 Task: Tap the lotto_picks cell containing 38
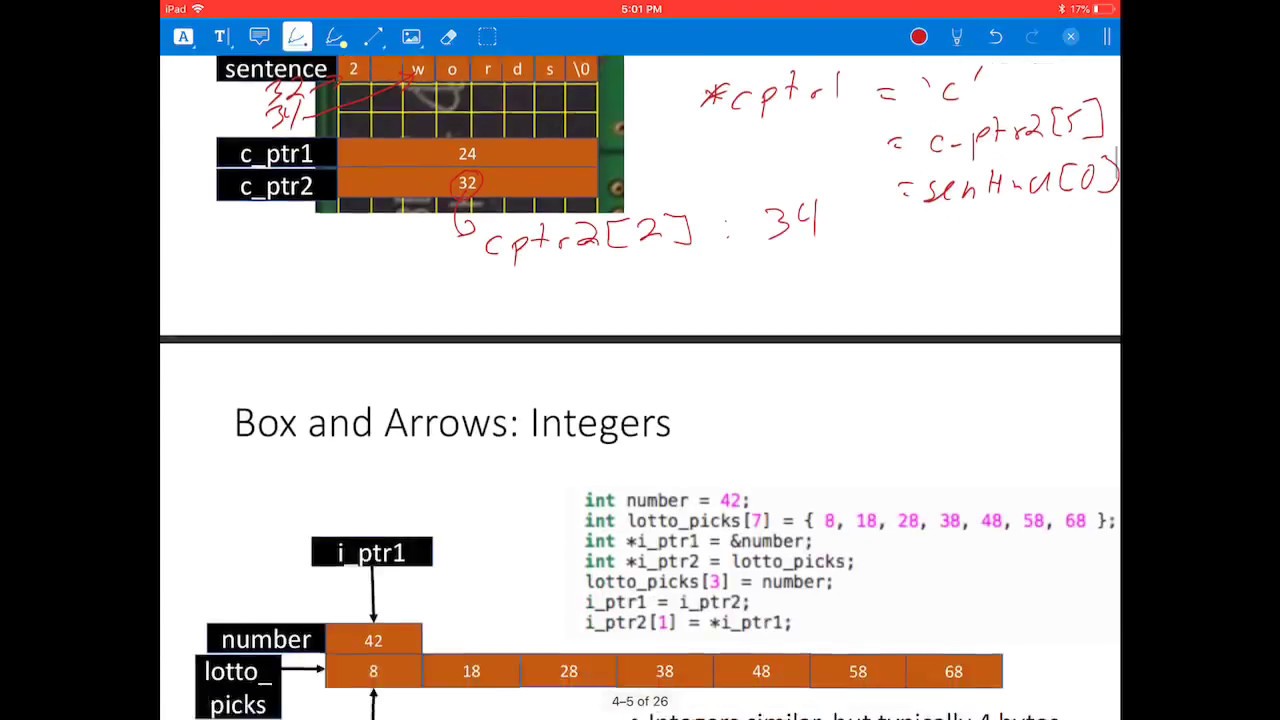(x=665, y=671)
